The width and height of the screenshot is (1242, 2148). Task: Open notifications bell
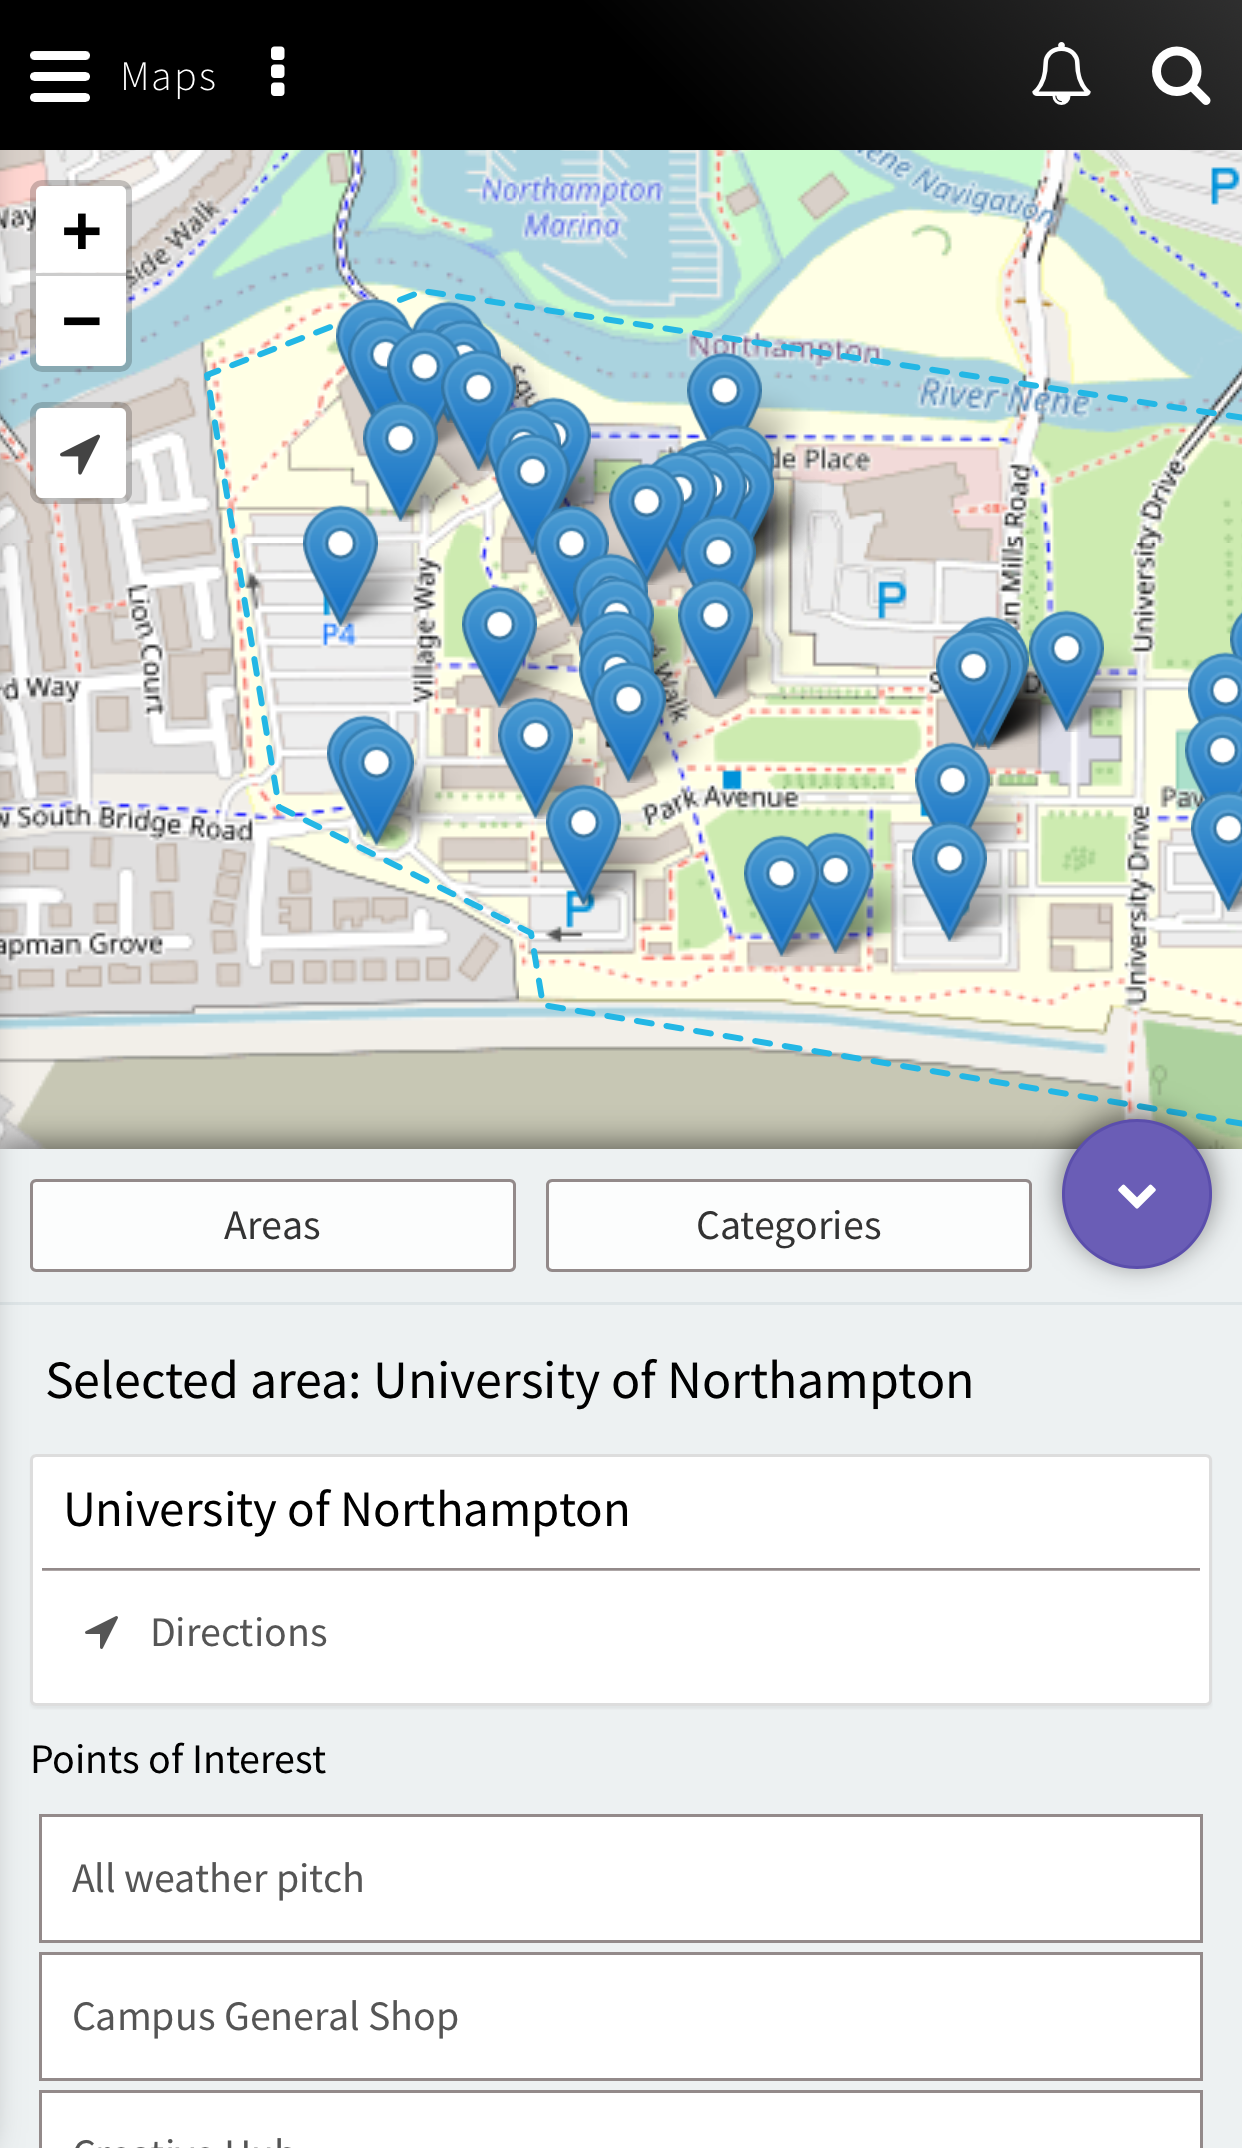click(x=1061, y=75)
